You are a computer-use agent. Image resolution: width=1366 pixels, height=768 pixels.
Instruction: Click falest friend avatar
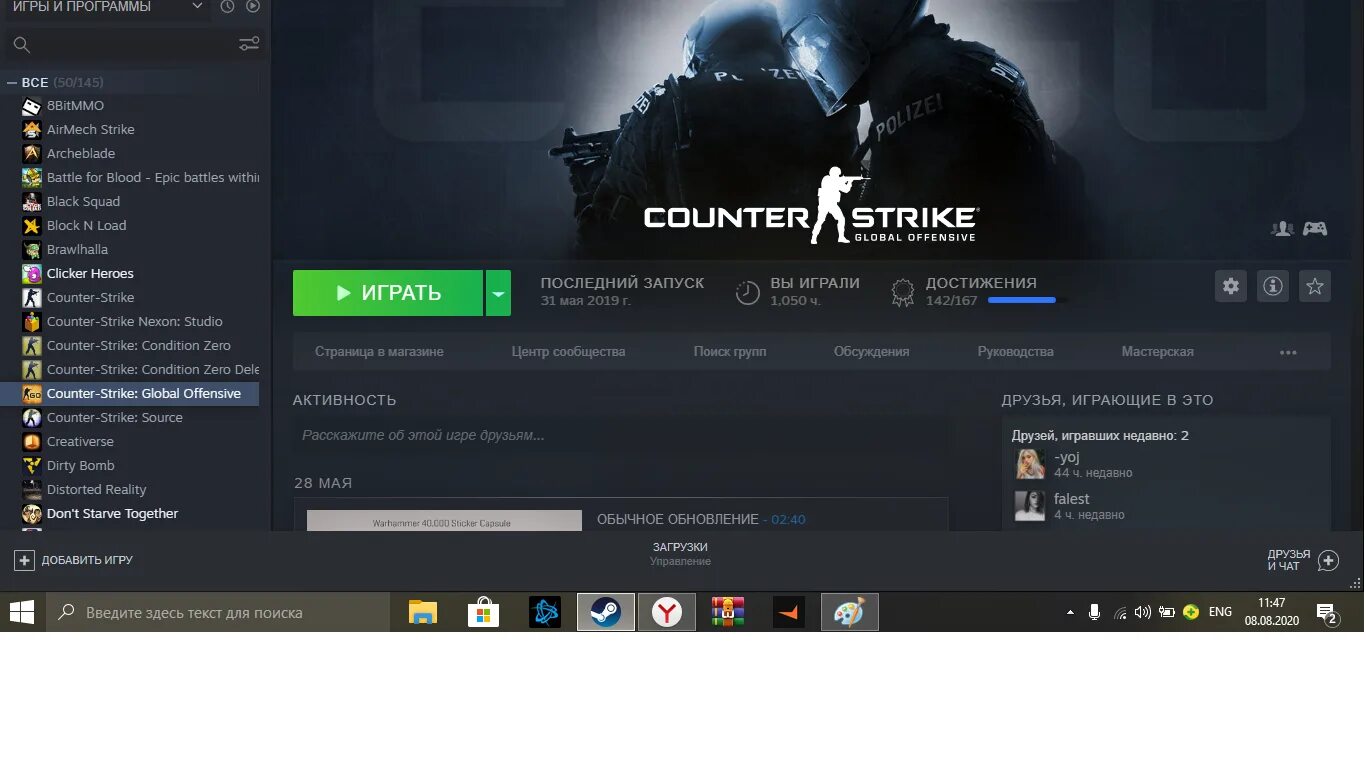point(1030,506)
